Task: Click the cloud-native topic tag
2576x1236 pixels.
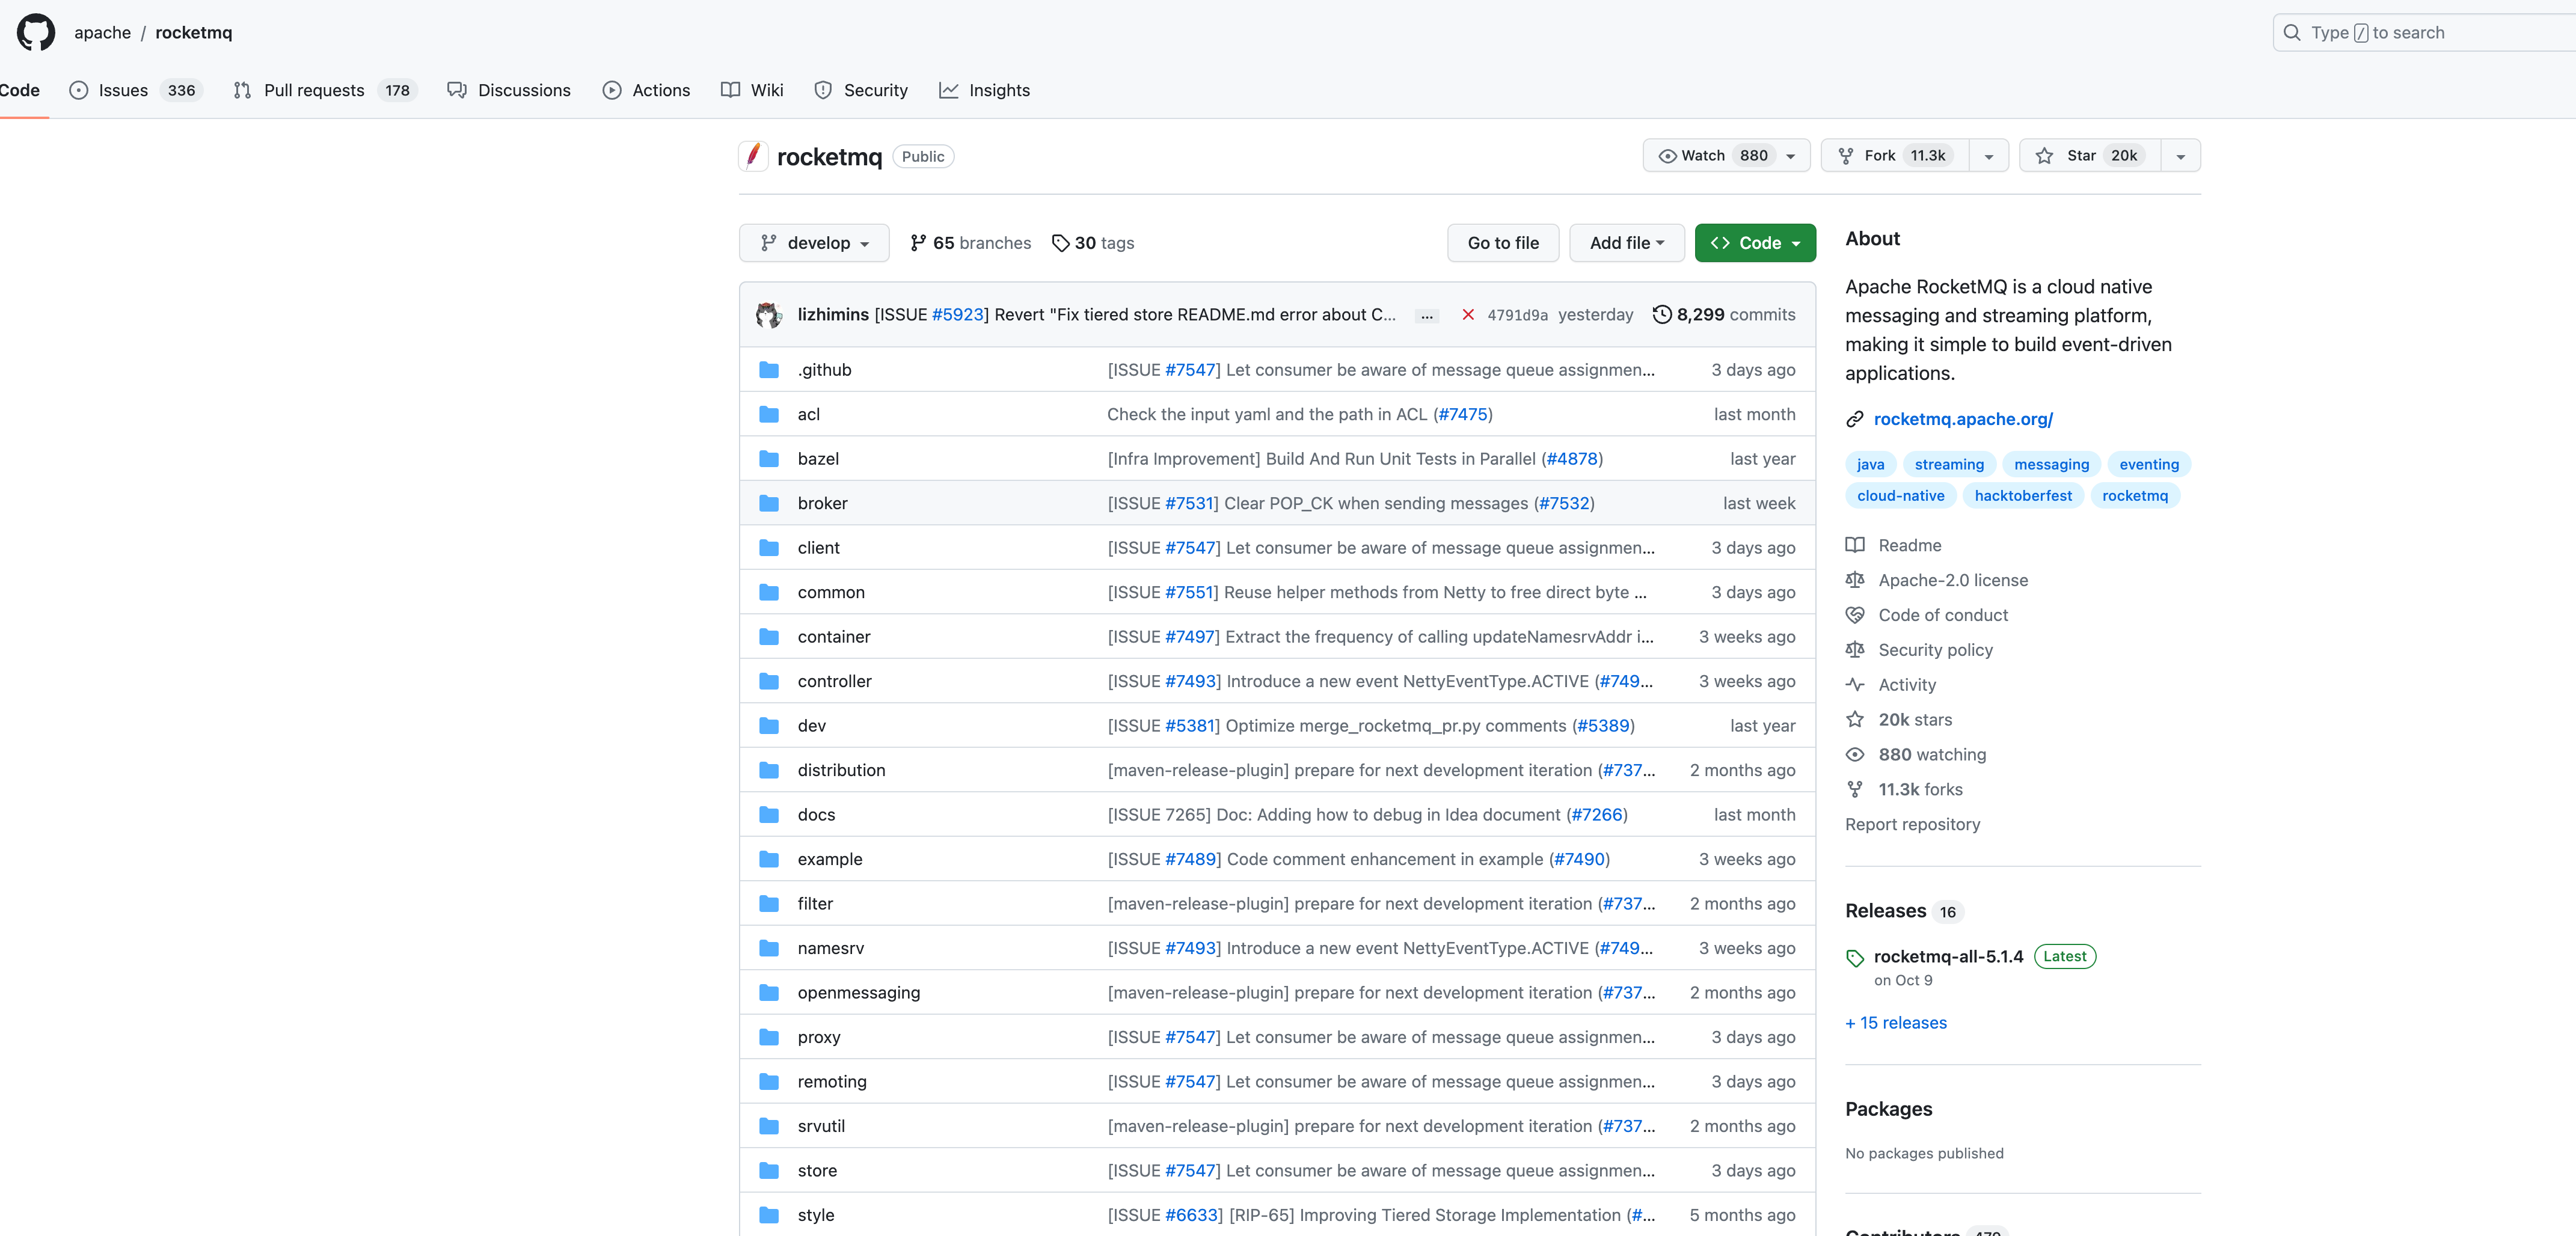Action: [x=1900, y=495]
